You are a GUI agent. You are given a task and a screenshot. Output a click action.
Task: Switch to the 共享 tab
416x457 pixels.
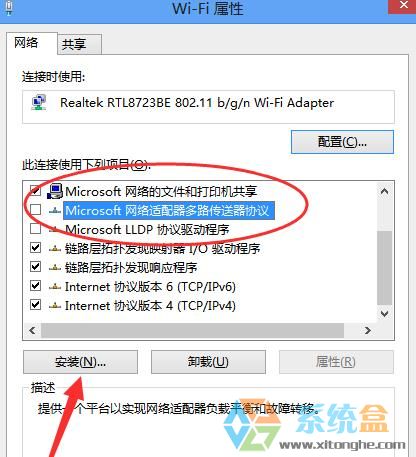79,44
